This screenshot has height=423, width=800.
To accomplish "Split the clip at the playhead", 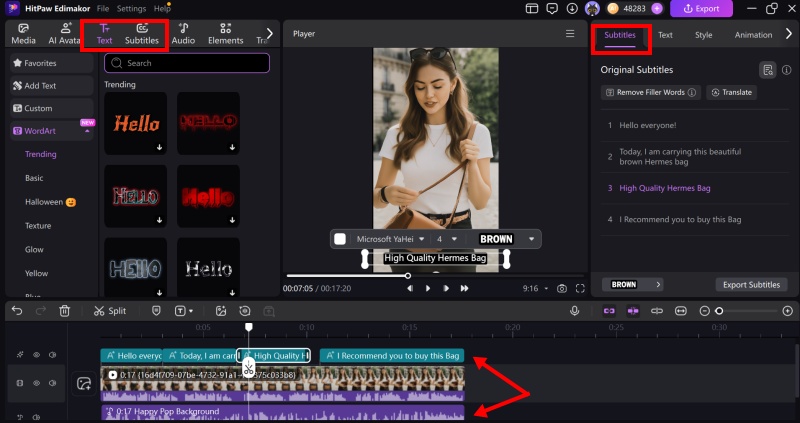I will [110, 311].
